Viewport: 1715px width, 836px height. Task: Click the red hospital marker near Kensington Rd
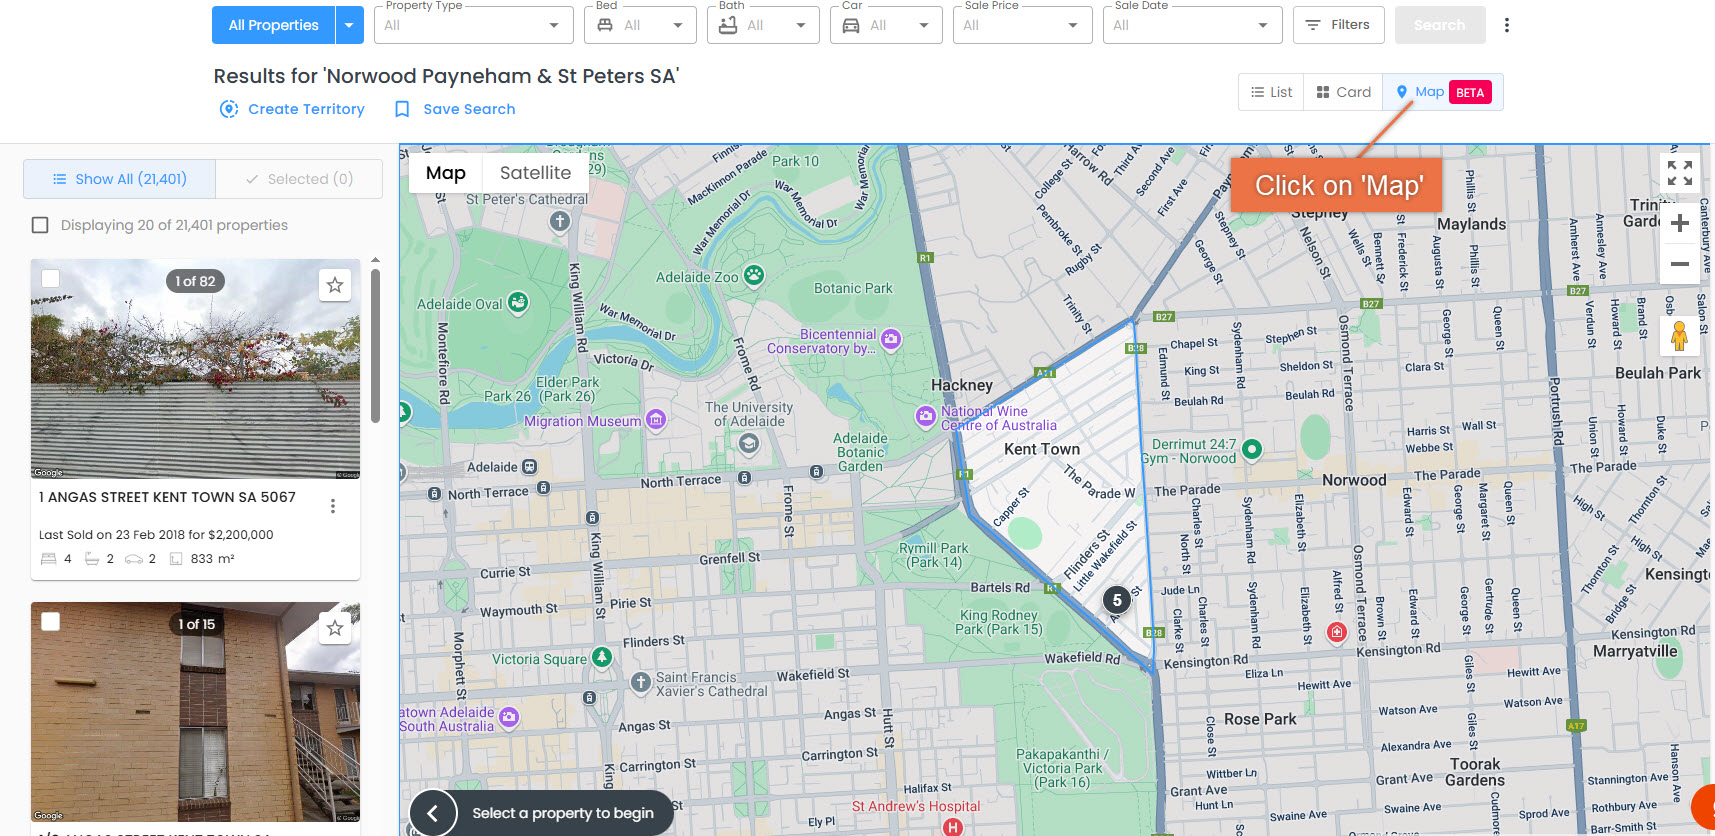(x=1337, y=632)
